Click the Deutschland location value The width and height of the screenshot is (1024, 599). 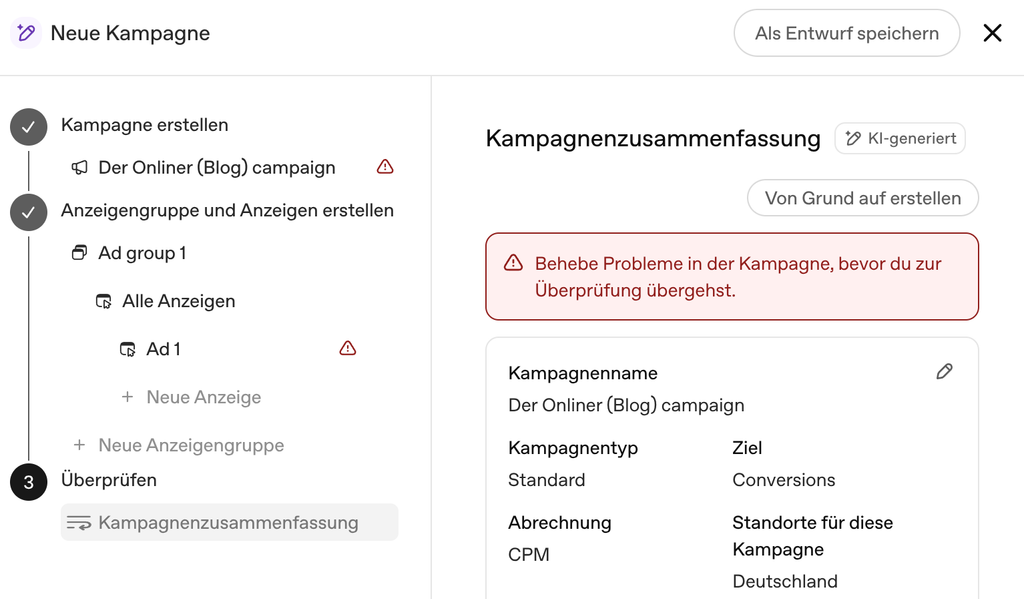tap(785, 581)
